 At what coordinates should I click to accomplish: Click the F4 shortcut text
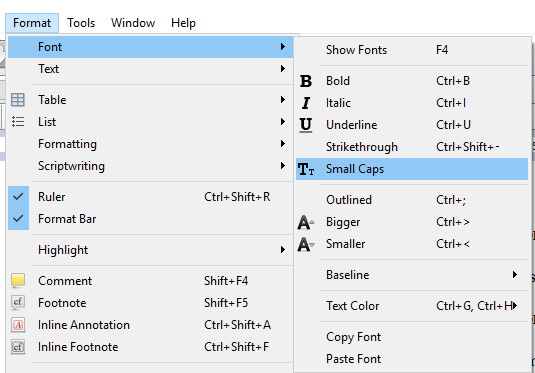(x=442, y=50)
